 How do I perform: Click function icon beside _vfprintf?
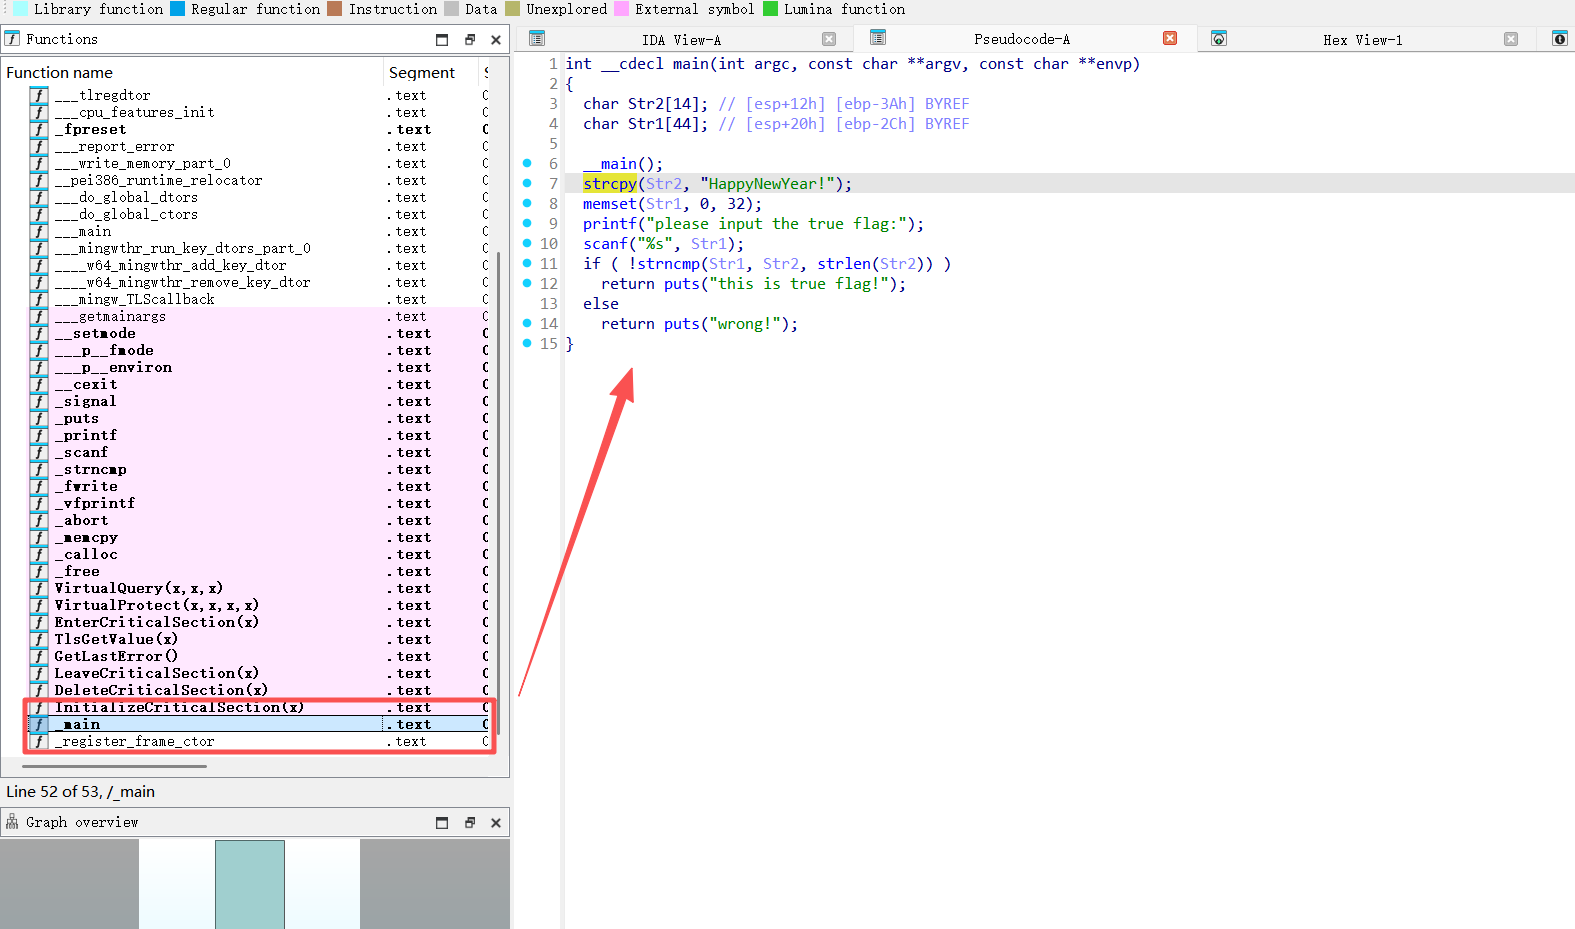(x=38, y=503)
